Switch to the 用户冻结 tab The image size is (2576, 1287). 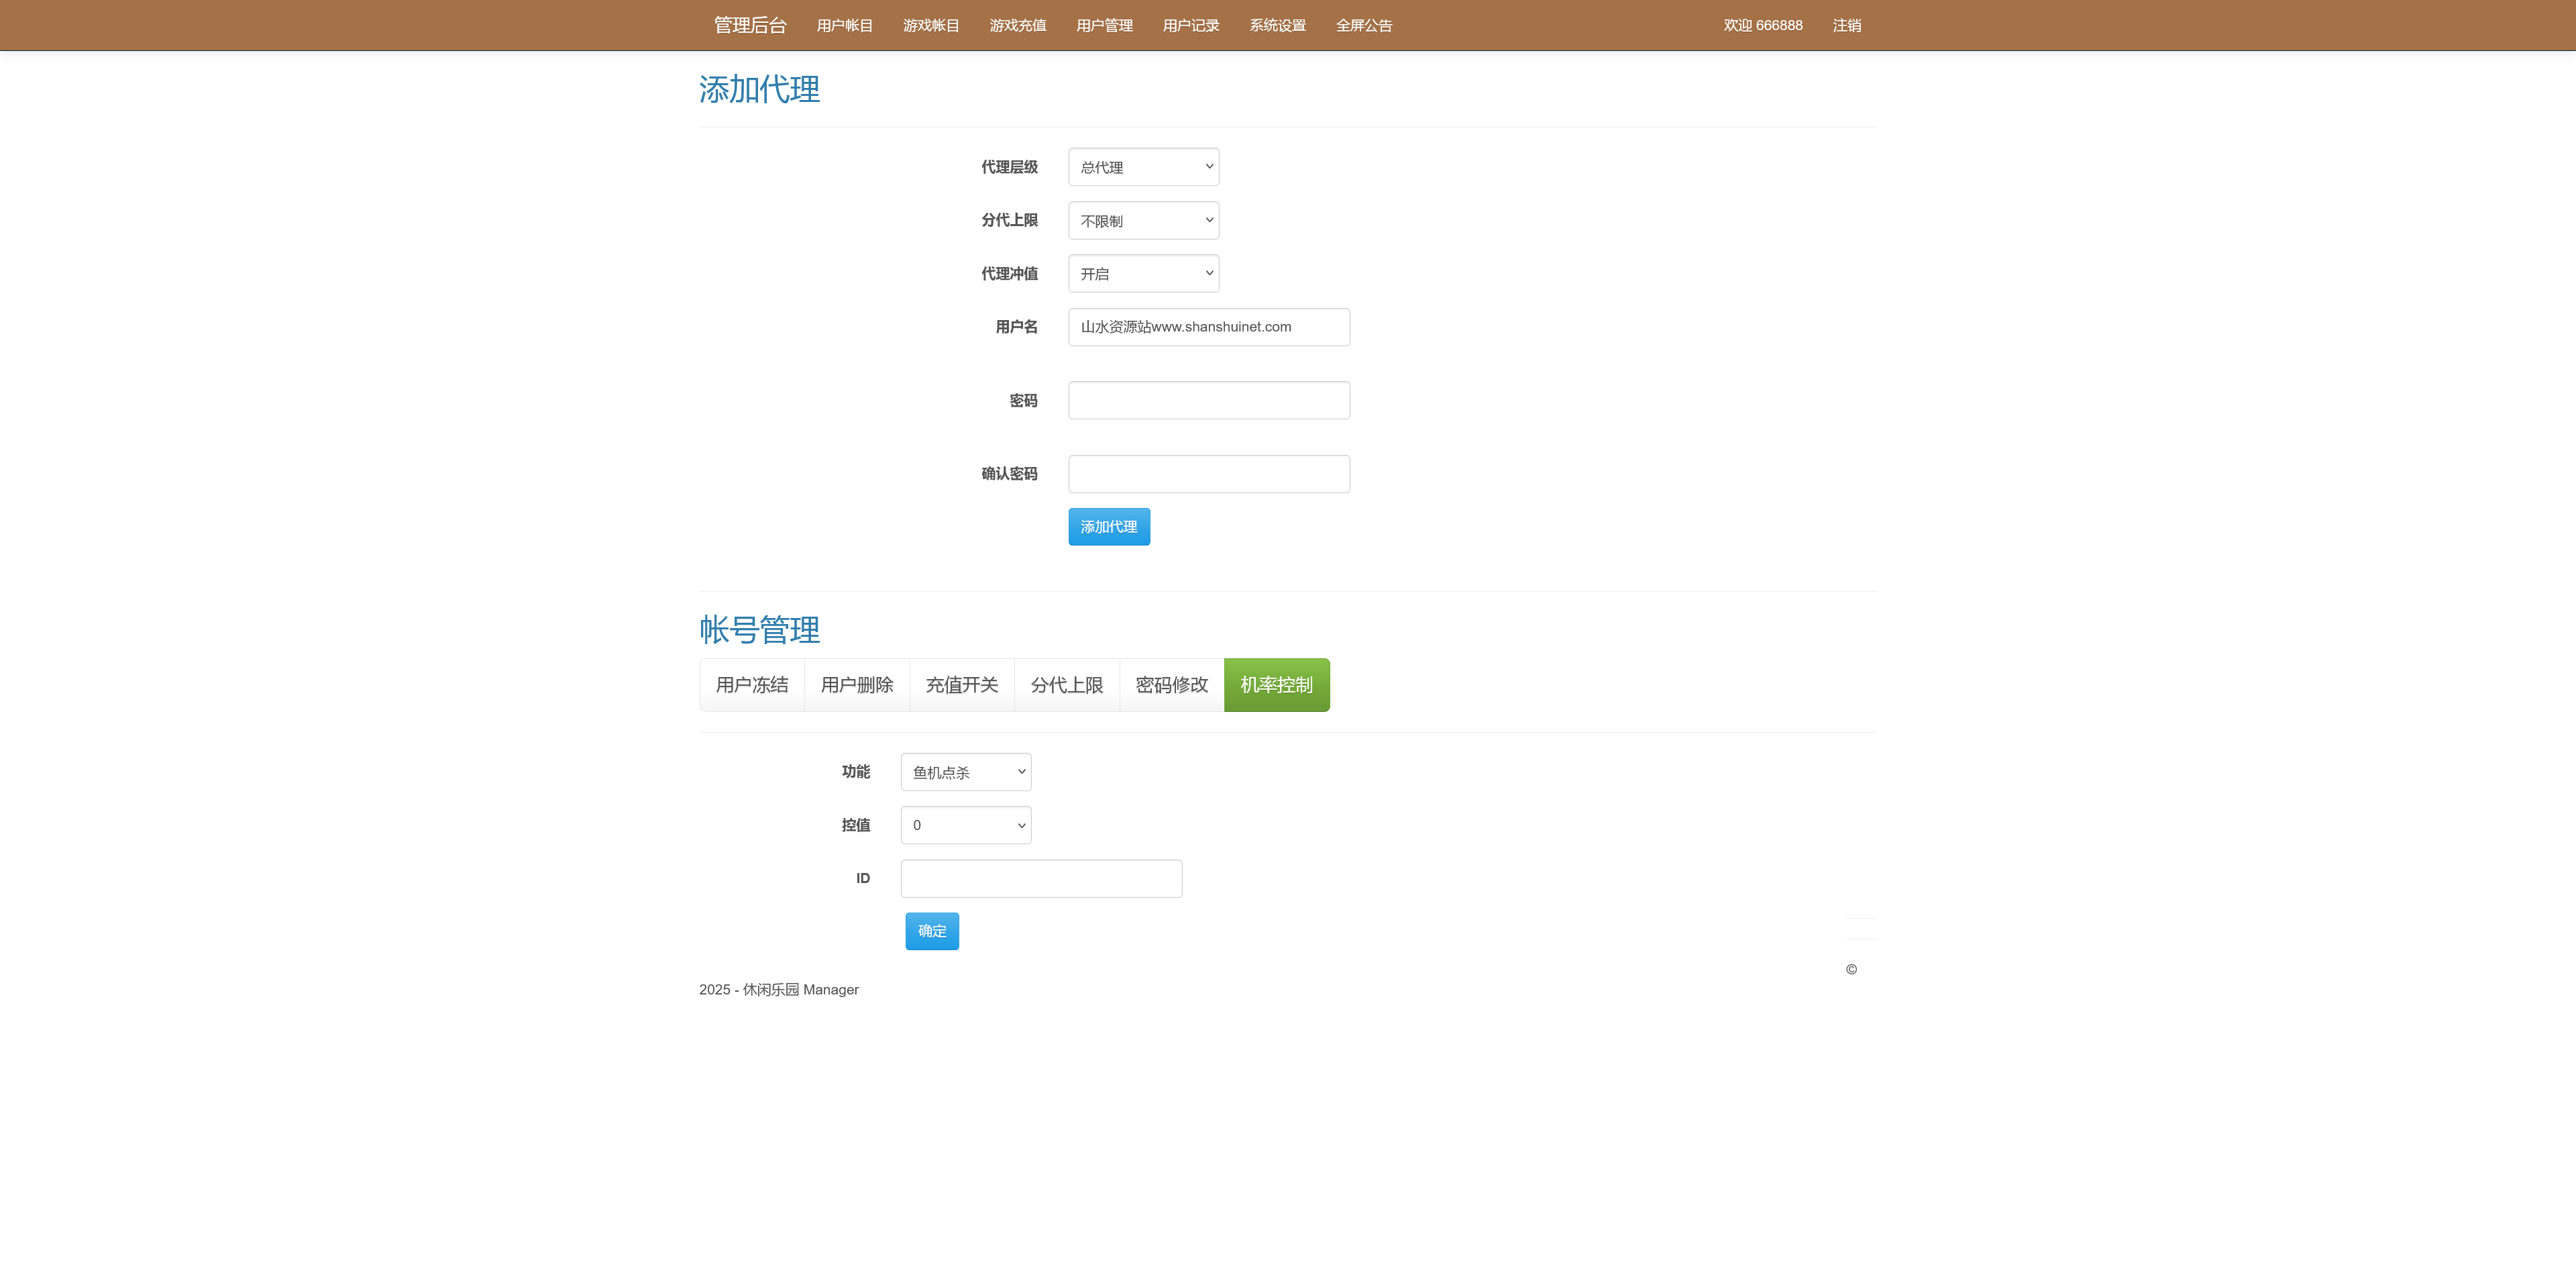pos(751,684)
